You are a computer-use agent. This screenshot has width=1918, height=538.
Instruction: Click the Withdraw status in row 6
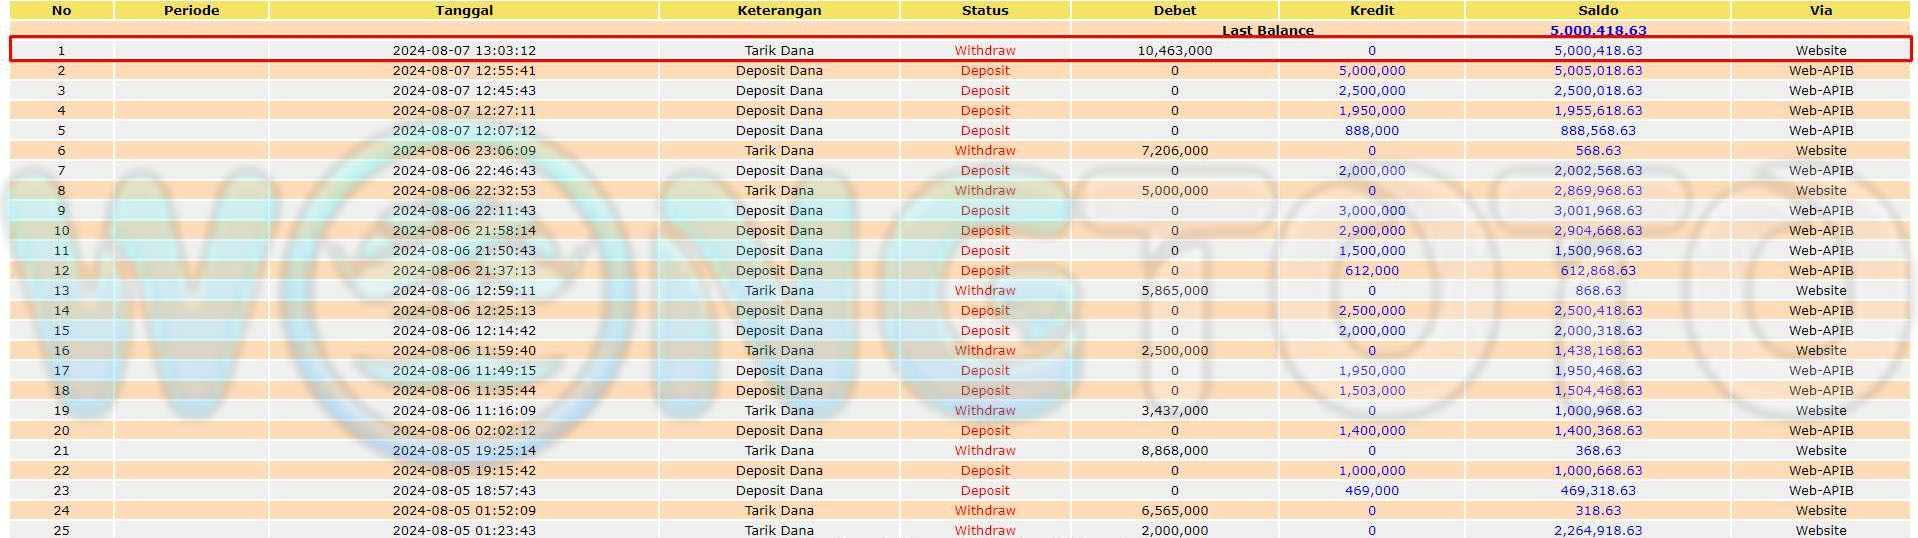(x=985, y=151)
